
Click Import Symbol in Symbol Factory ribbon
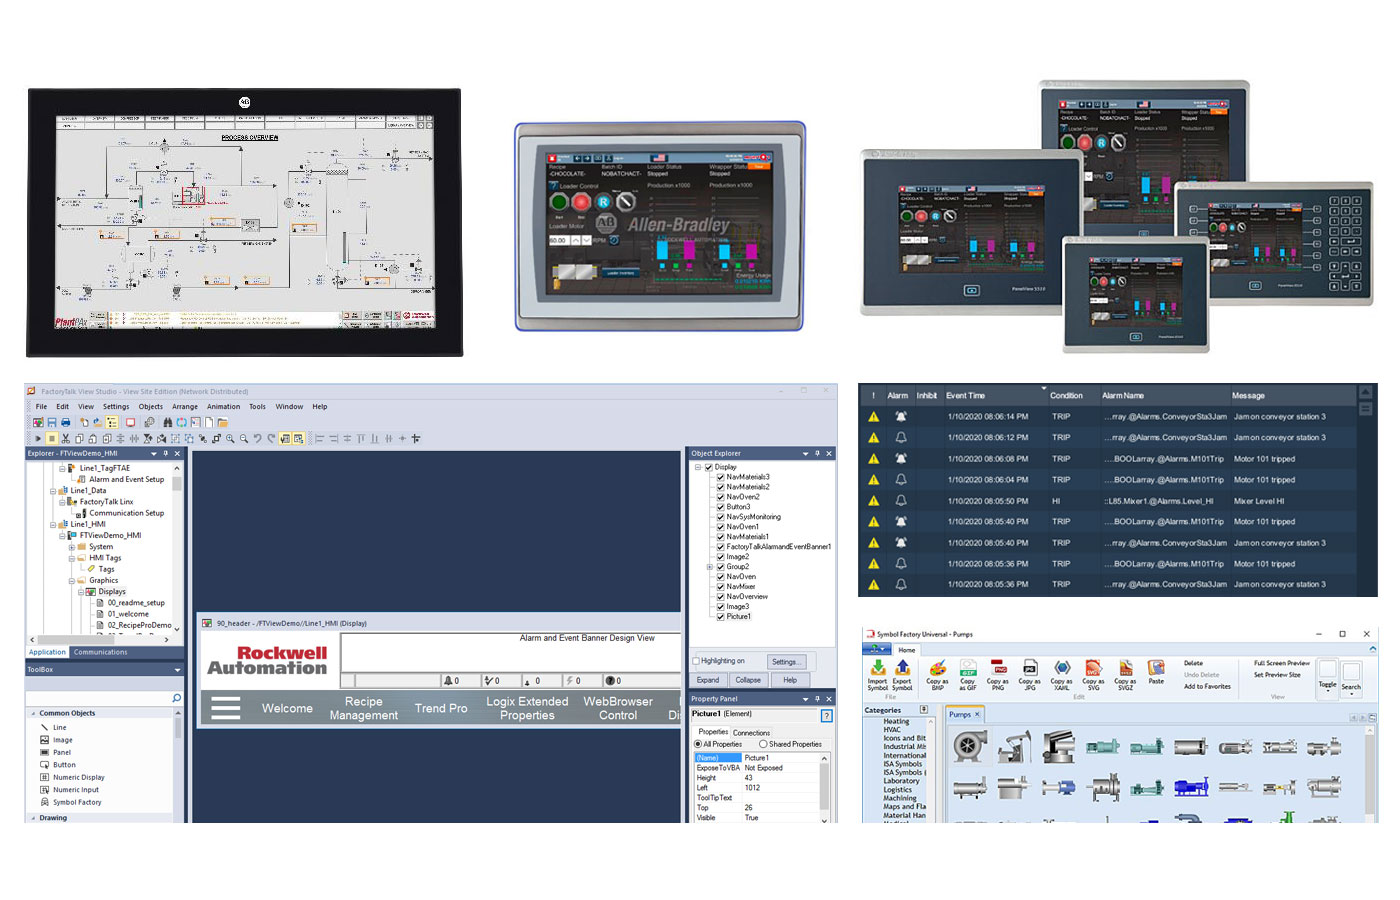(x=877, y=675)
